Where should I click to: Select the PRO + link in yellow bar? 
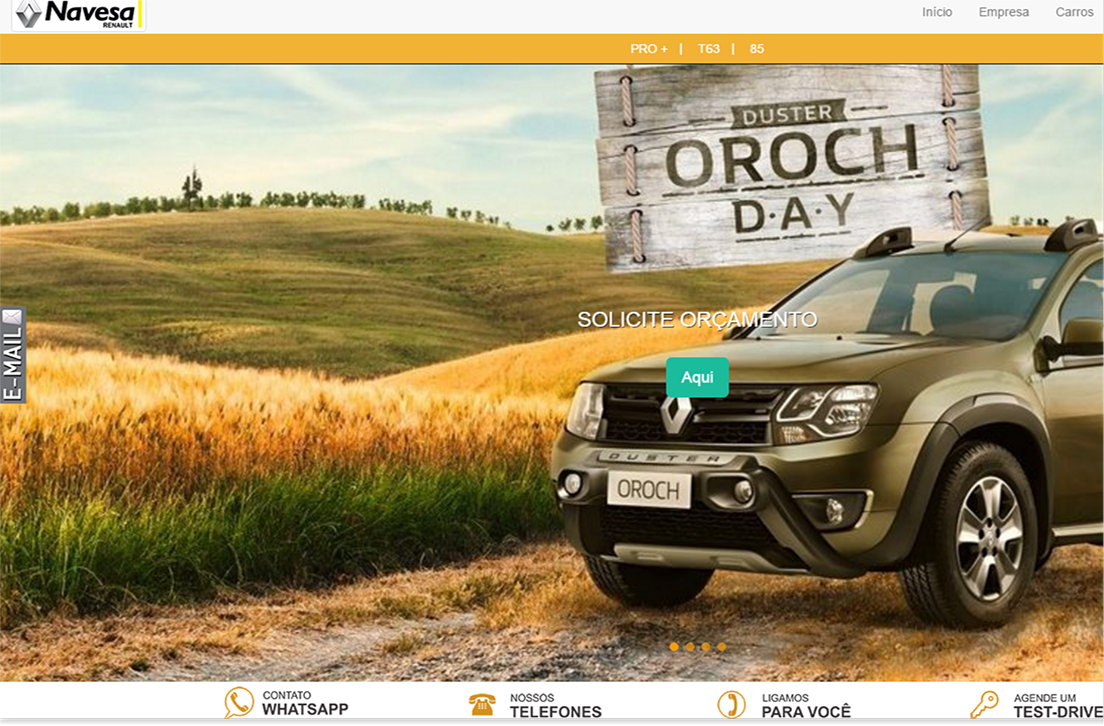coord(648,49)
